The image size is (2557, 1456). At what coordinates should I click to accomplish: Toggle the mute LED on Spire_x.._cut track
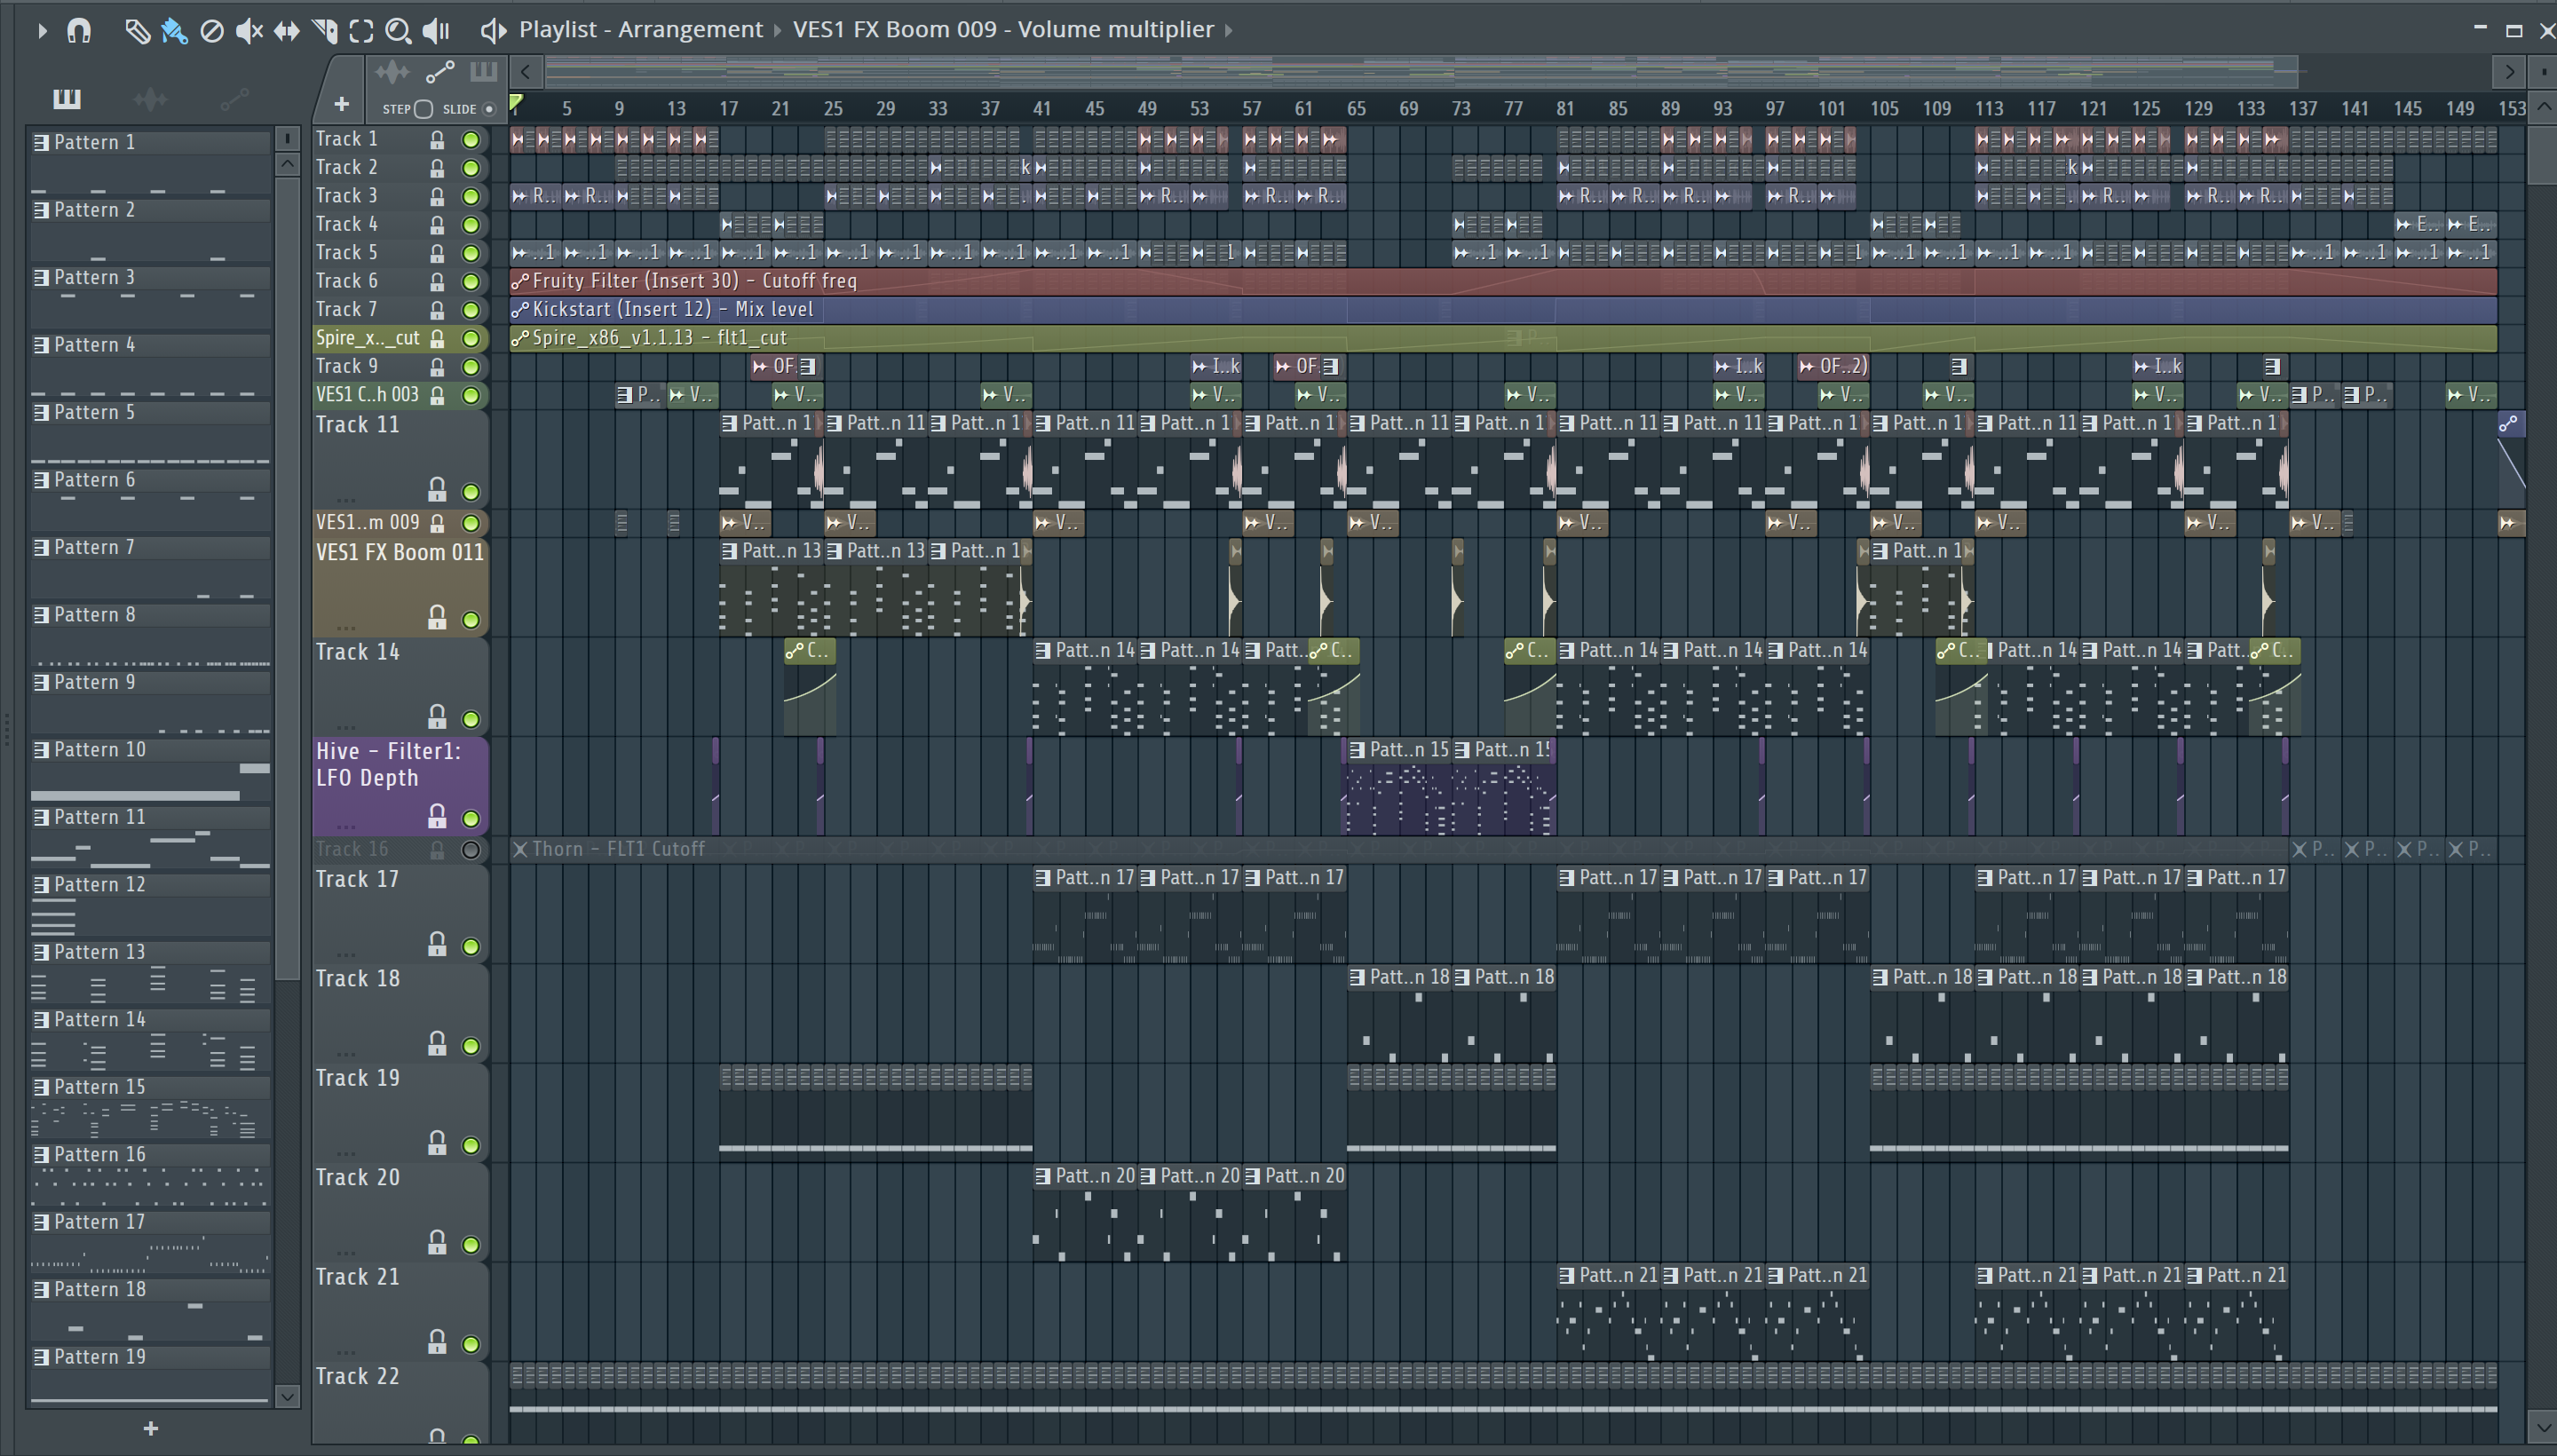(470, 339)
